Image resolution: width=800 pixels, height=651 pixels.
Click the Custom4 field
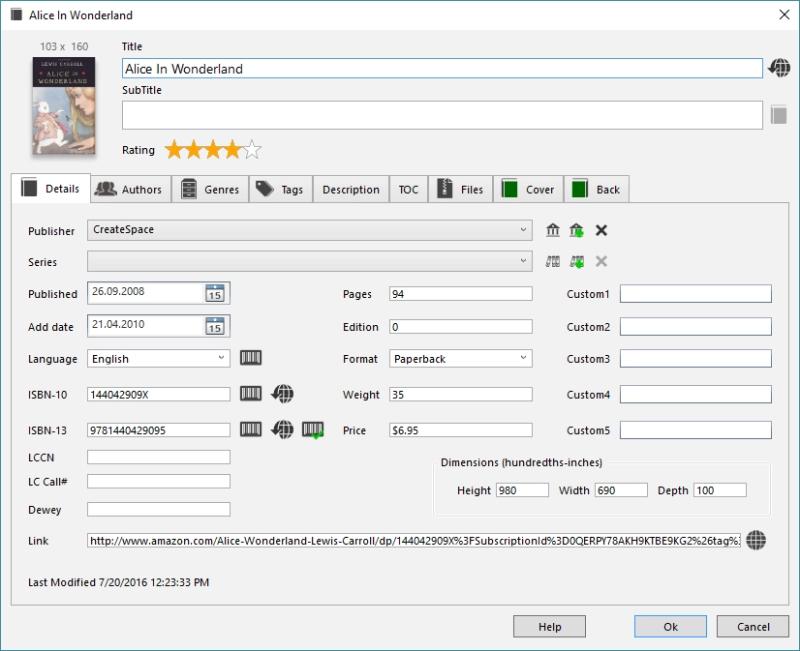695,394
